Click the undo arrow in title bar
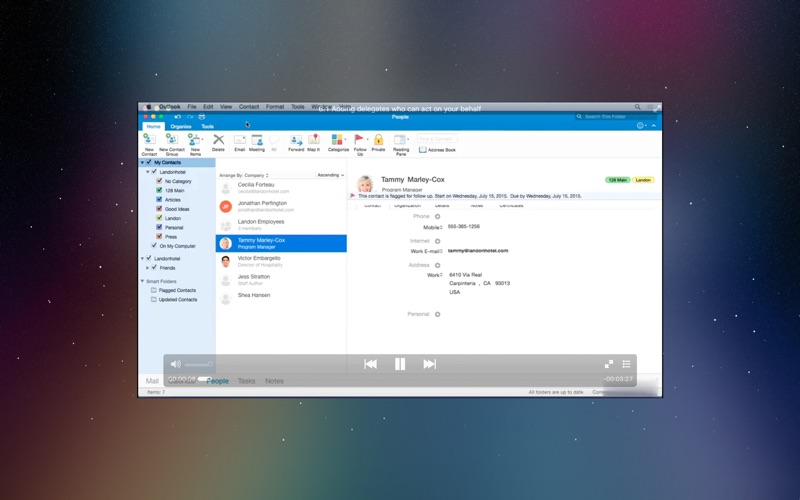Viewport: 800px width, 500px height. [178, 117]
